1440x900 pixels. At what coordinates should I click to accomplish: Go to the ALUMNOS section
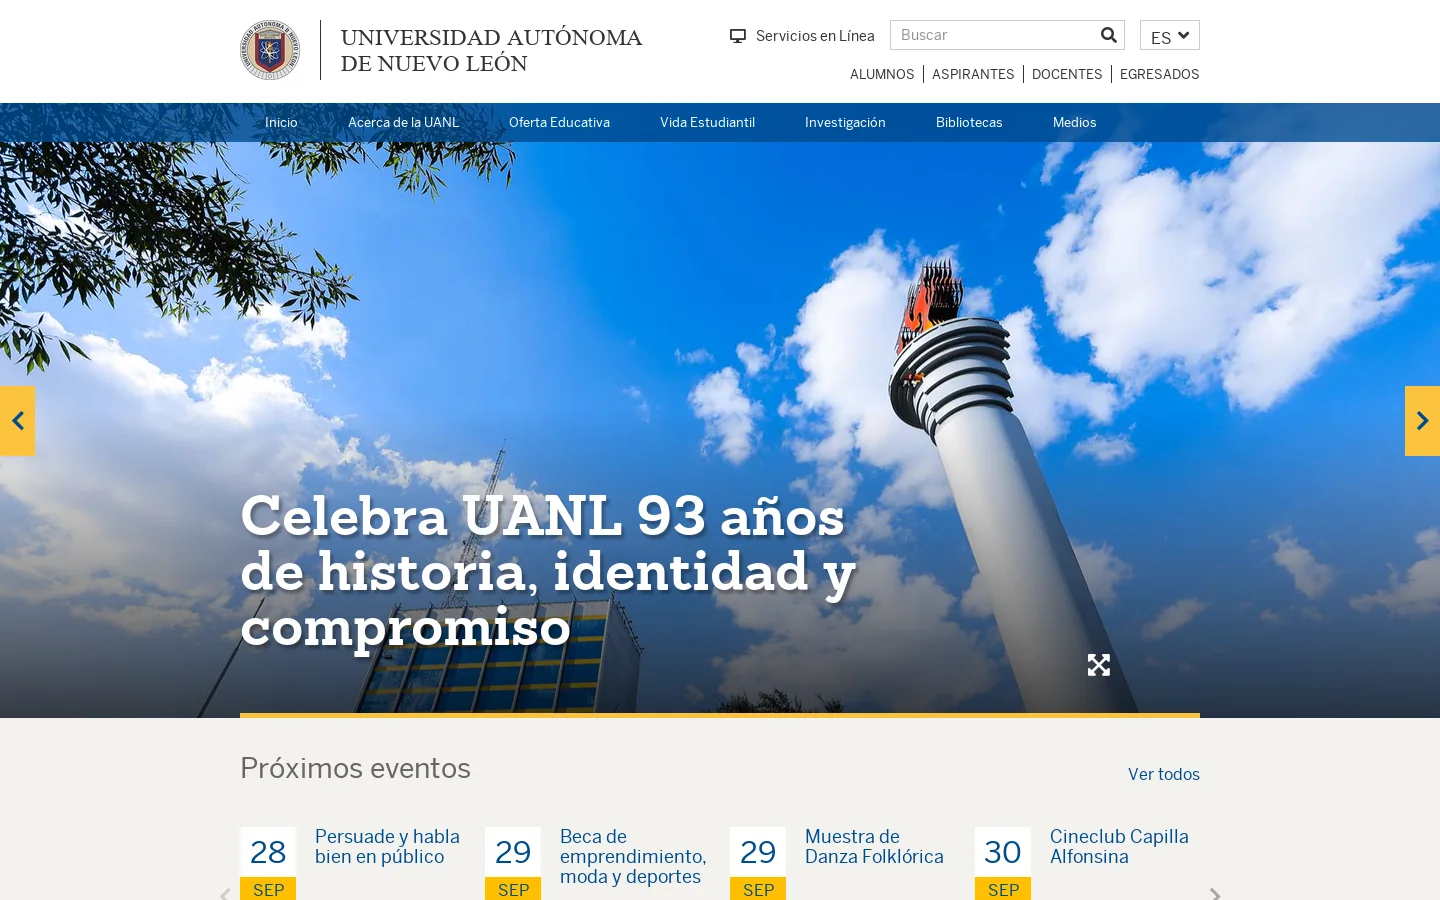click(882, 74)
